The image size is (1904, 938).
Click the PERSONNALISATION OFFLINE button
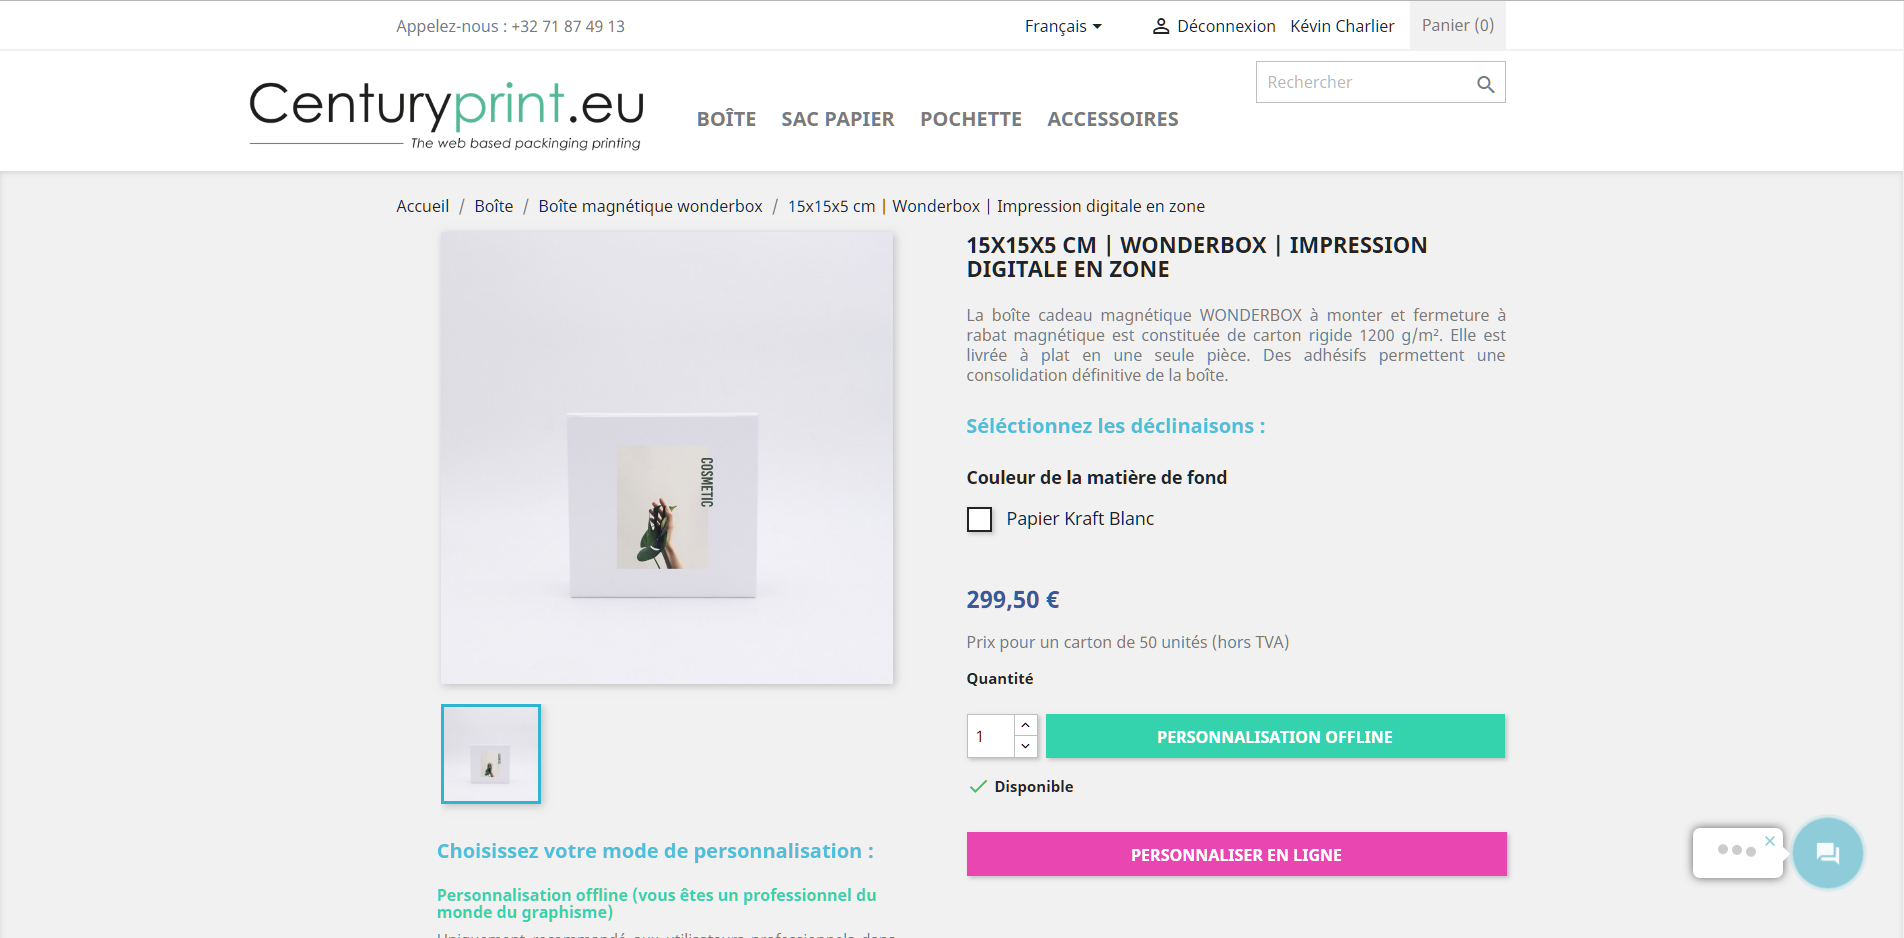point(1275,736)
